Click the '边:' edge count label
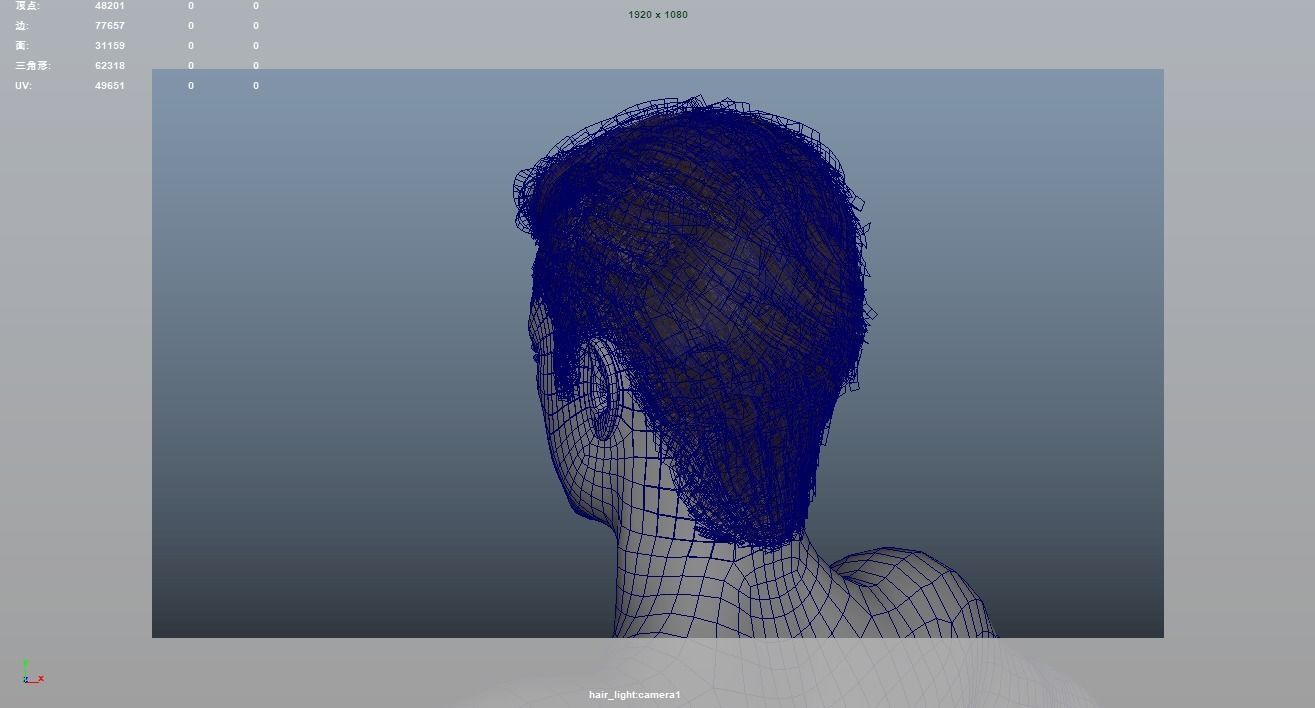 pyautogui.click(x=22, y=26)
